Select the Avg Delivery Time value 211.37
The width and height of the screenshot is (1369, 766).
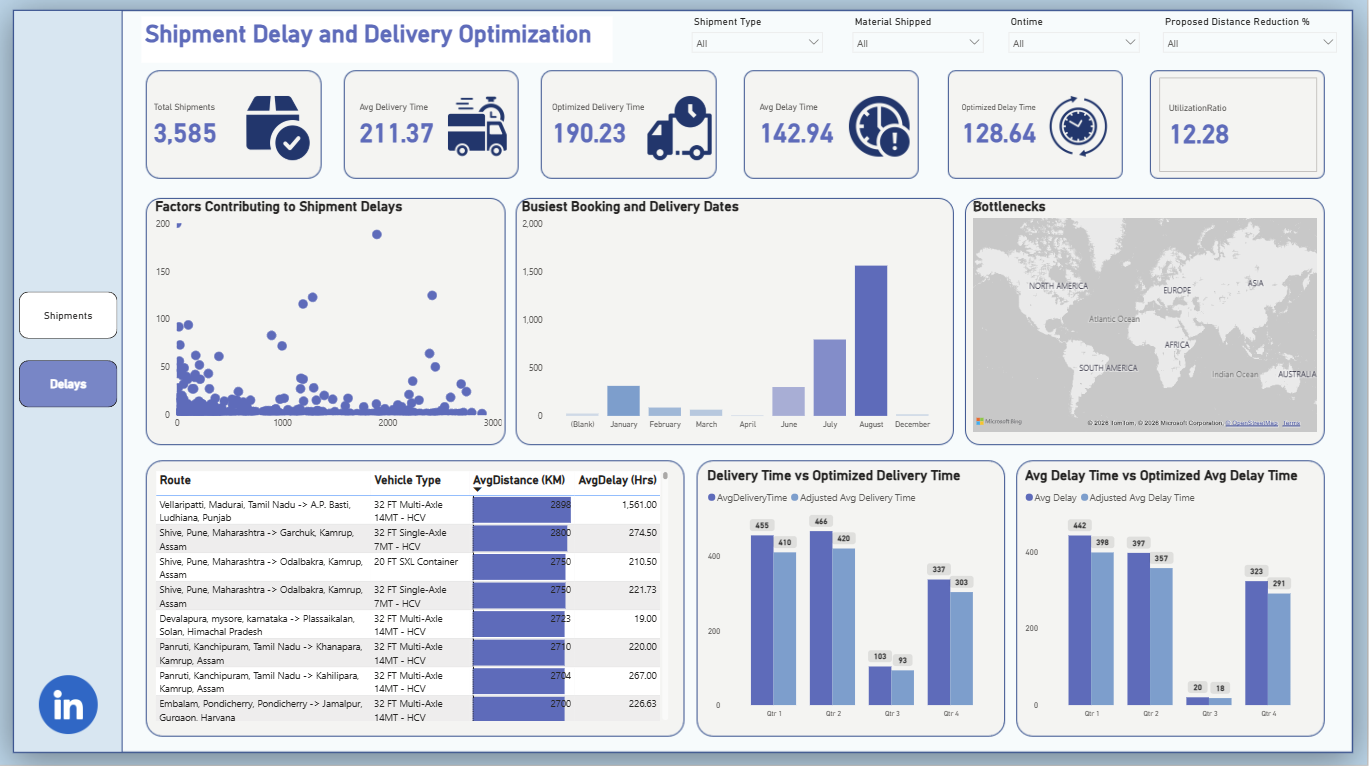[396, 133]
